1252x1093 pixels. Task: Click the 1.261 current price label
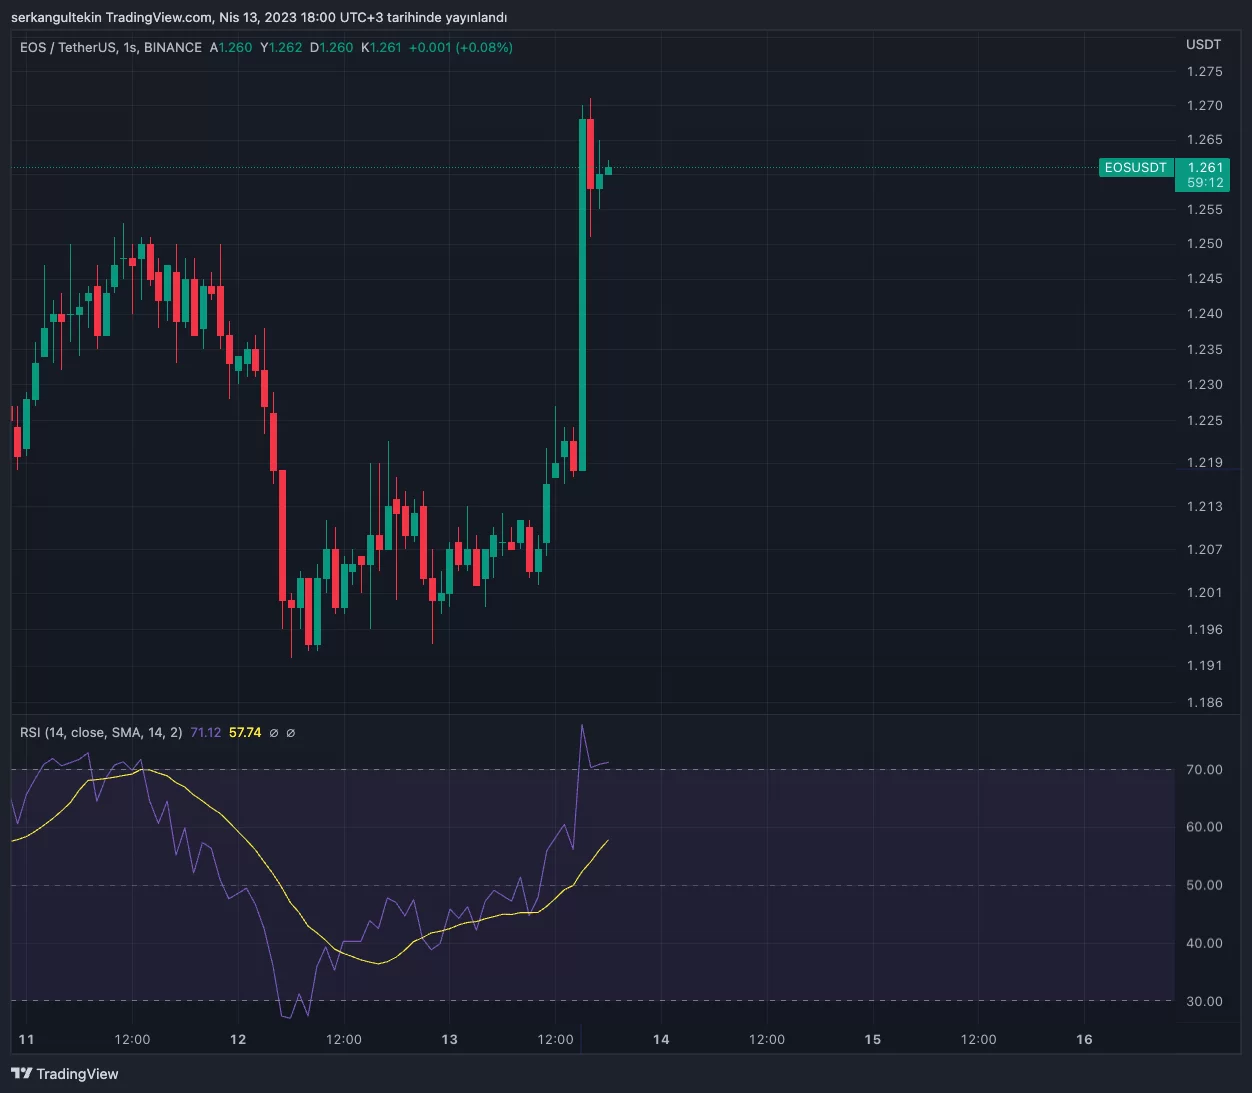pos(1205,168)
